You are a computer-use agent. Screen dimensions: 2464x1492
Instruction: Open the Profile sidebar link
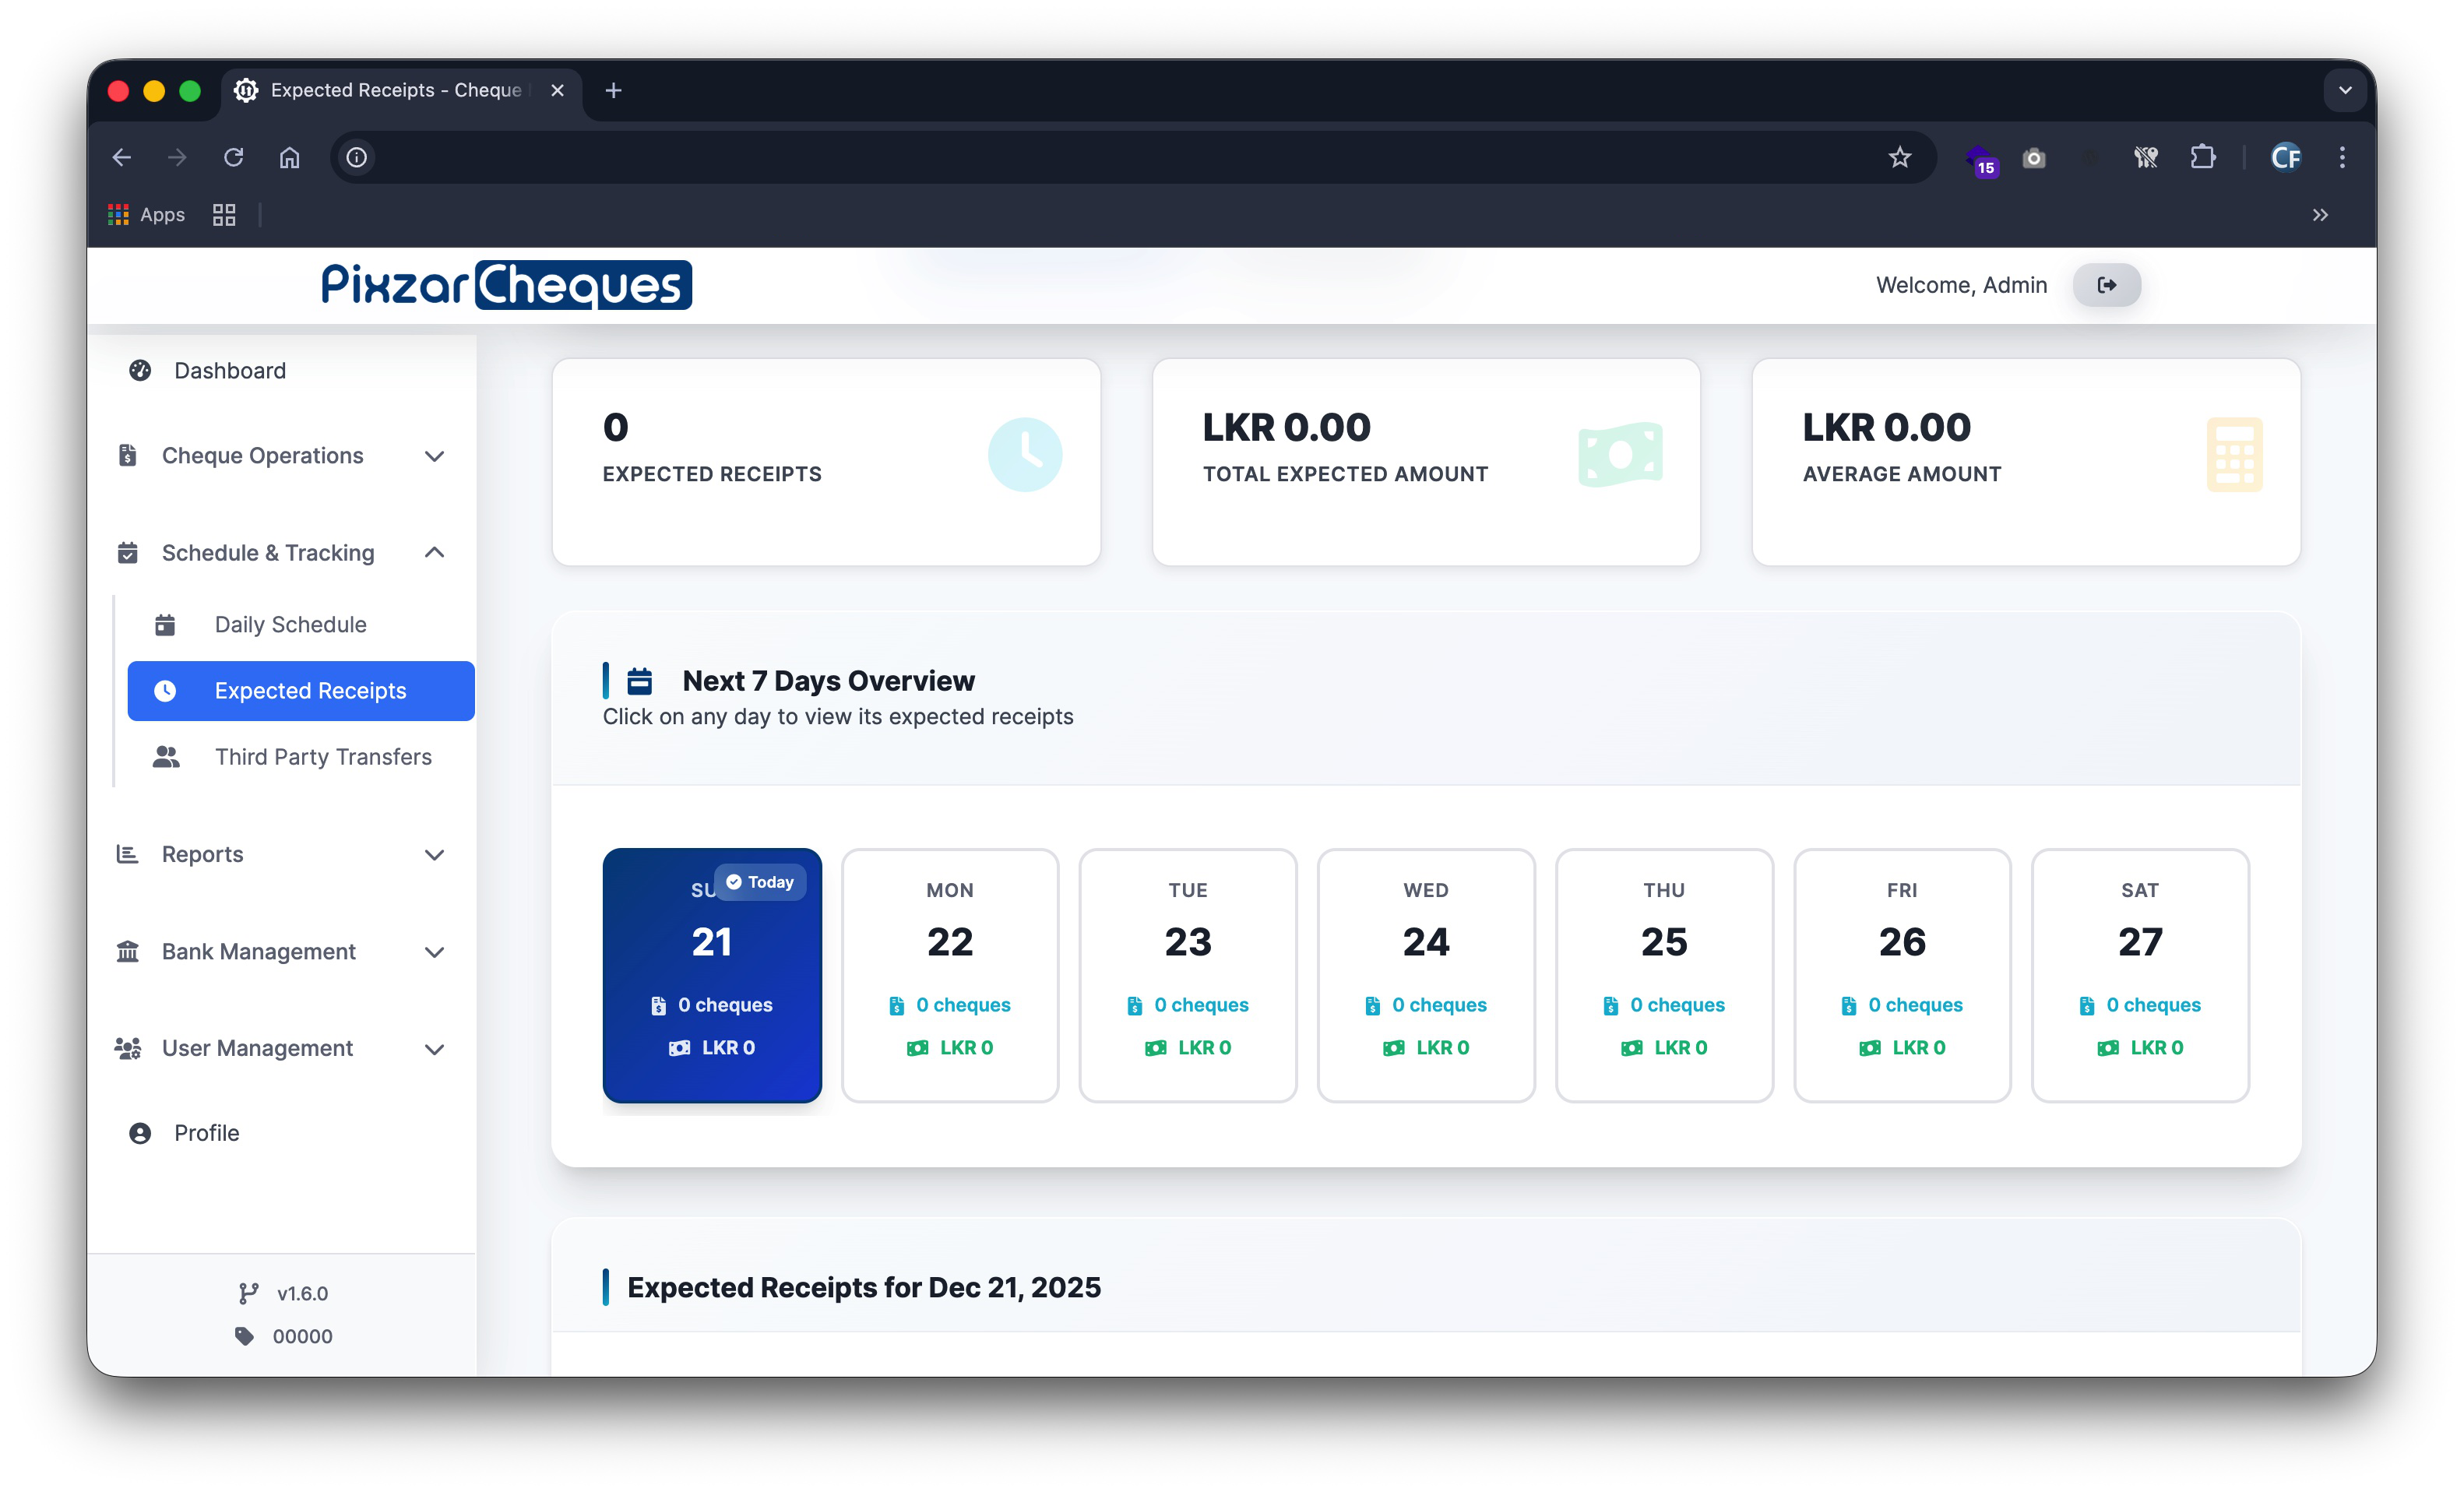pos(206,1132)
